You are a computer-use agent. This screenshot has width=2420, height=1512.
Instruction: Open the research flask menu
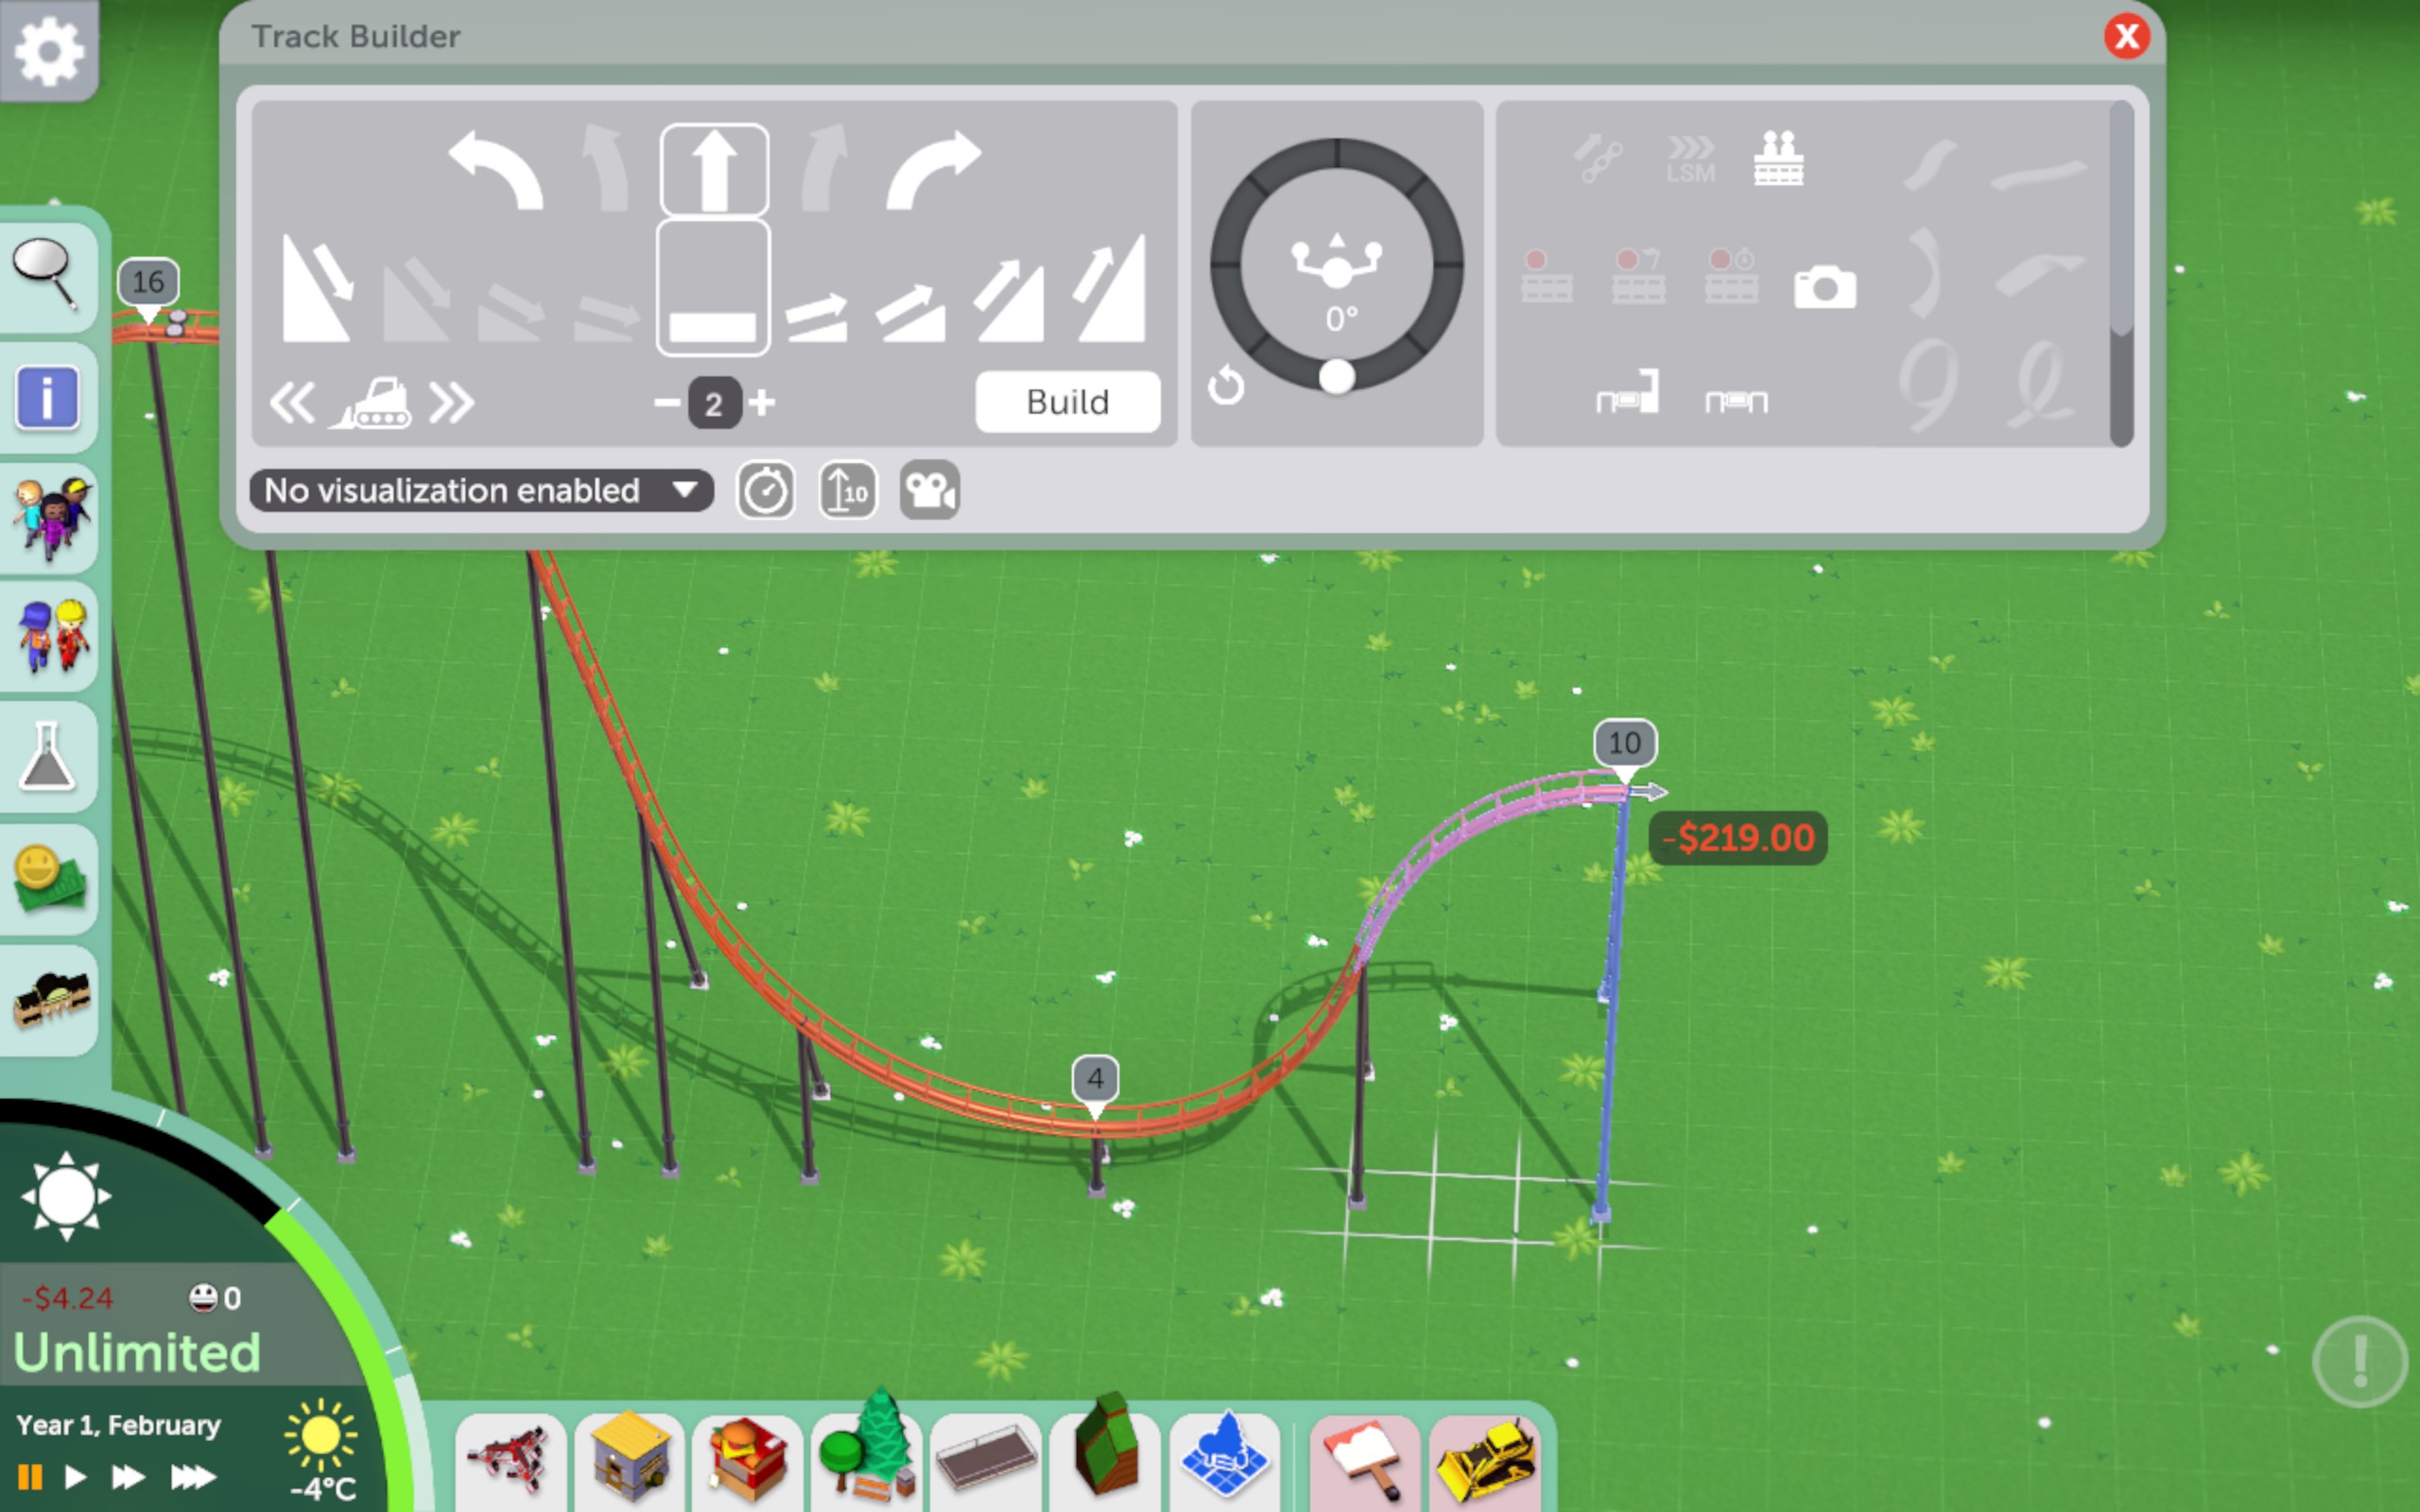[47, 757]
